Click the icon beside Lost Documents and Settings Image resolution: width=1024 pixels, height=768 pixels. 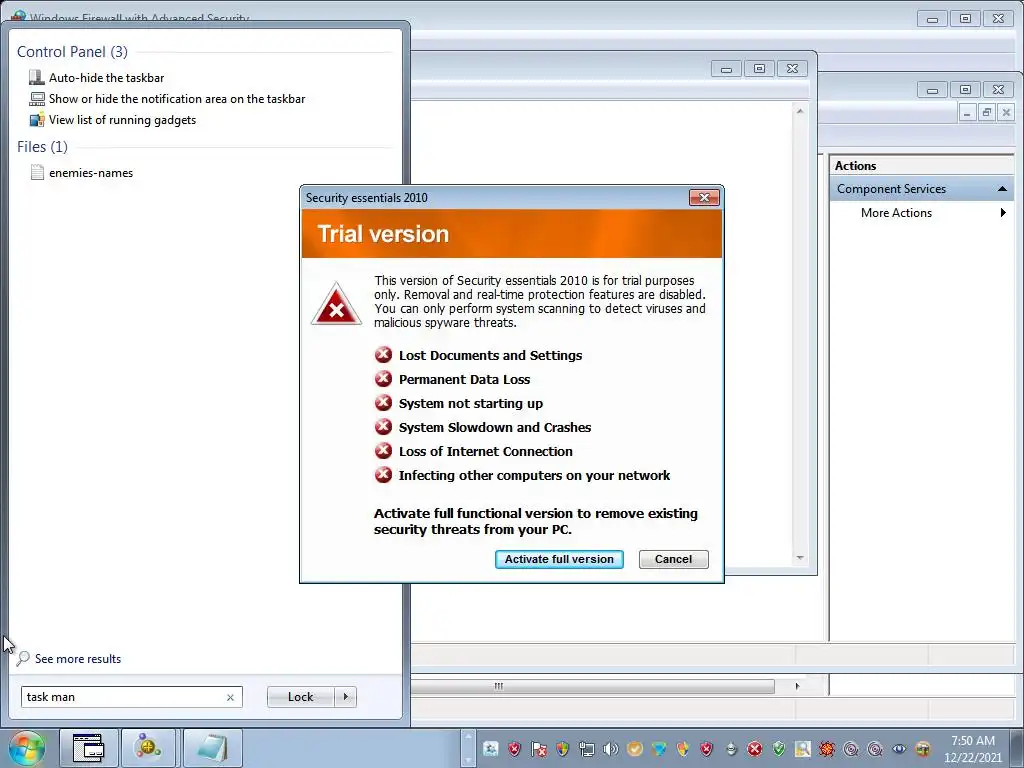[x=383, y=355]
